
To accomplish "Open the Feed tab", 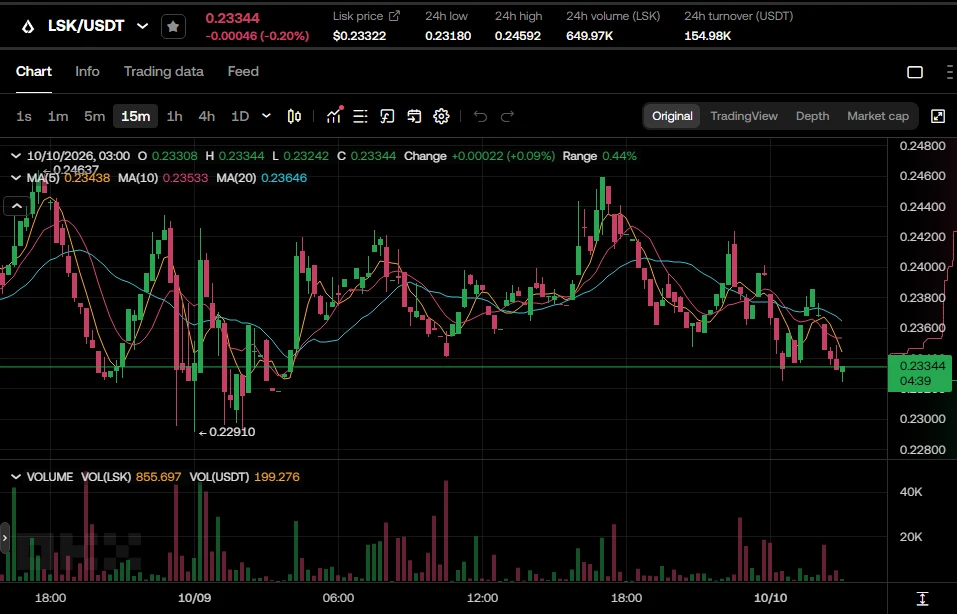I will 243,71.
